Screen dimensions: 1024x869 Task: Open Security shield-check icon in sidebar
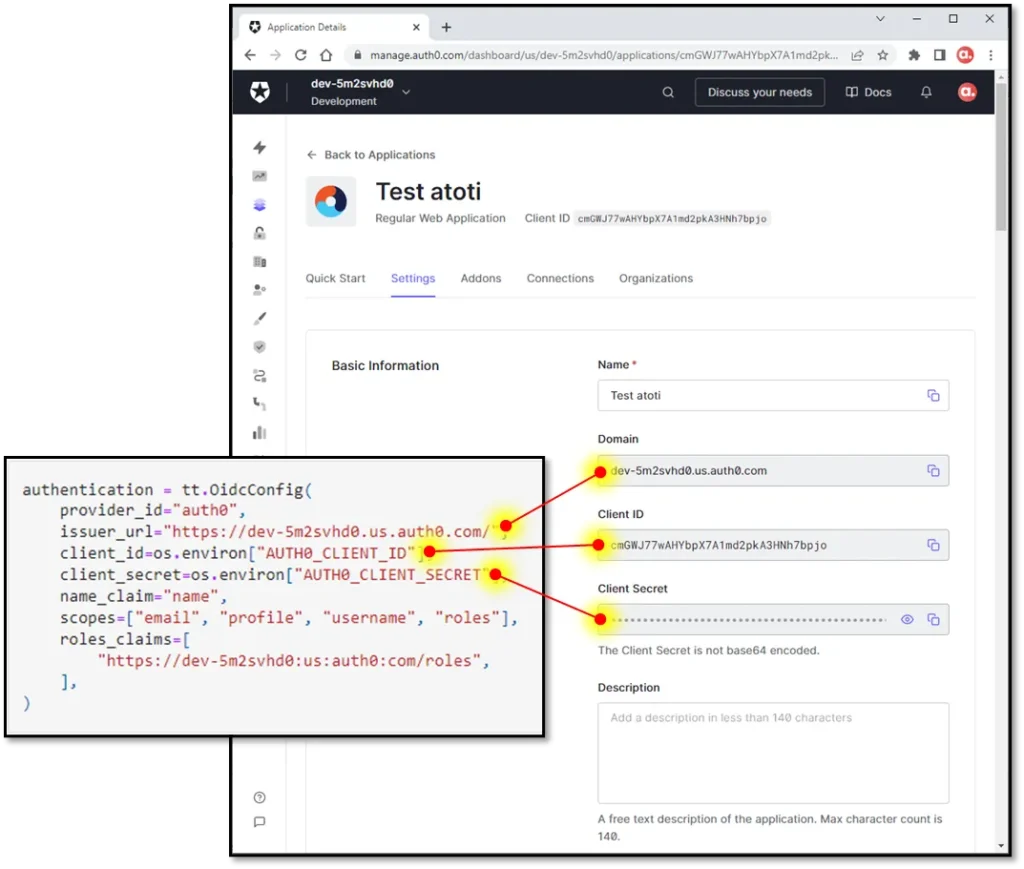pyautogui.click(x=260, y=347)
